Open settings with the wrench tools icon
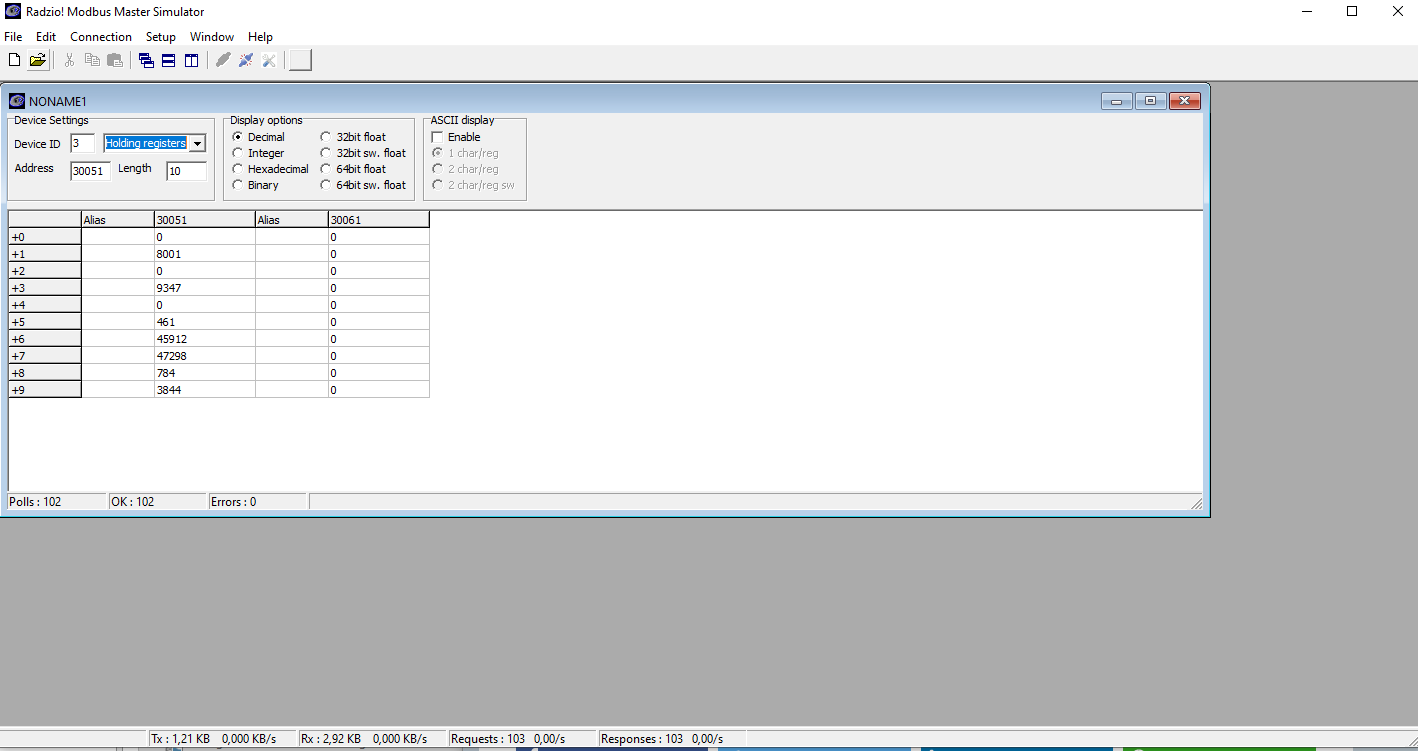 (x=269, y=60)
